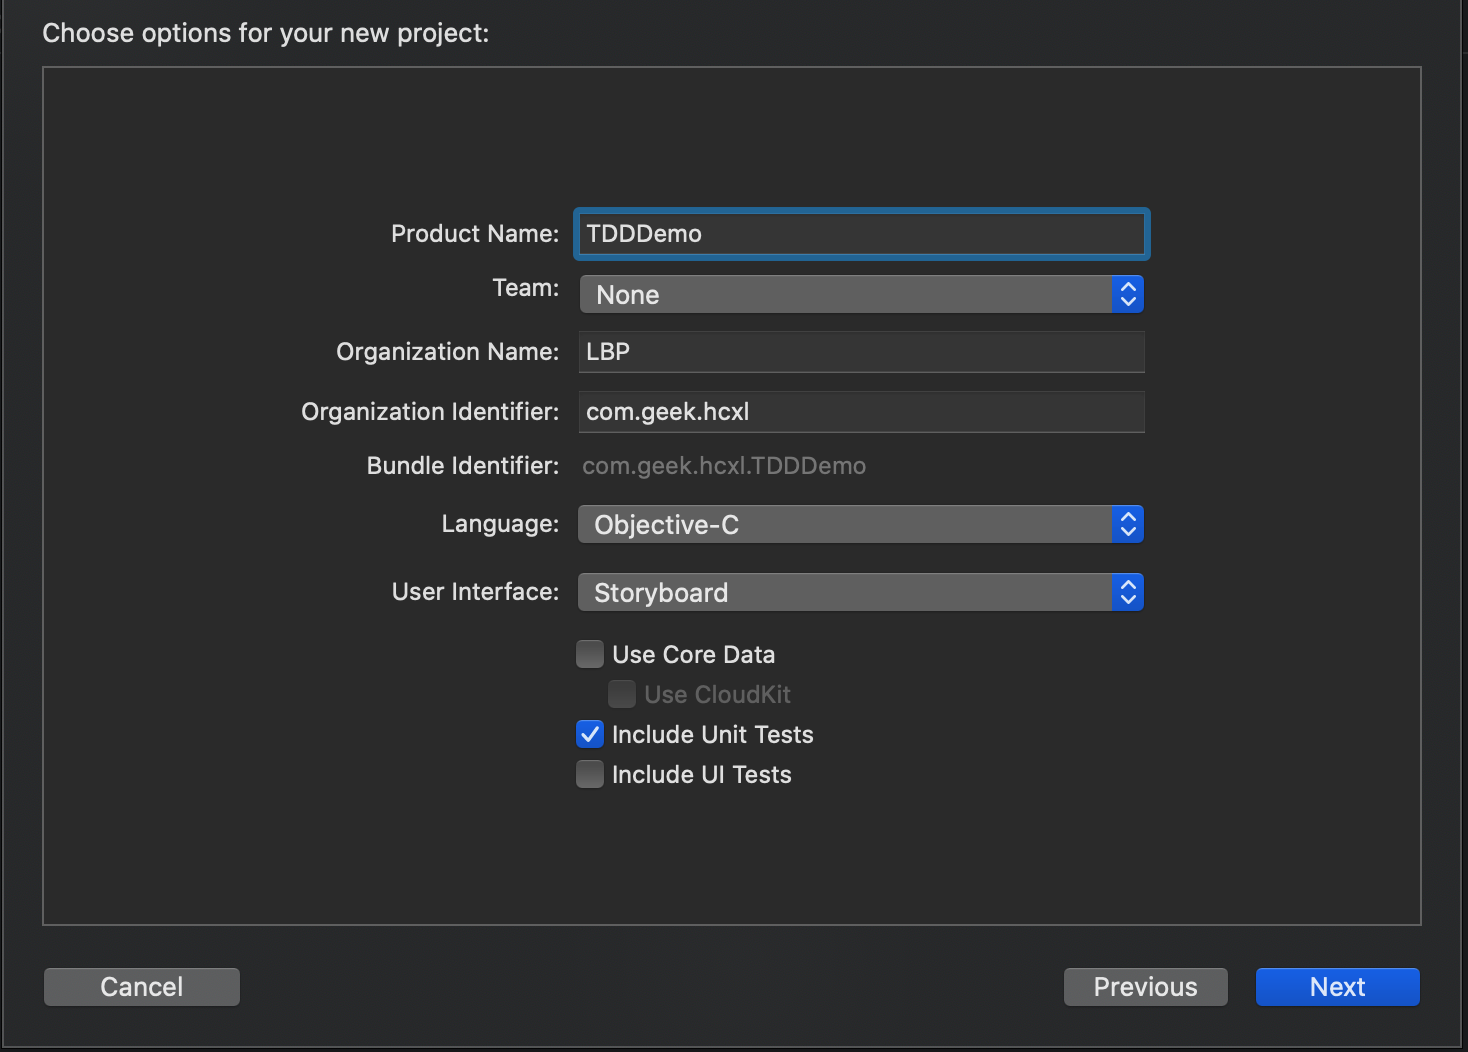Viewport: 1468px width, 1052px height.
Task: Open the Team dropdown showing None
Action: point(845,294)
